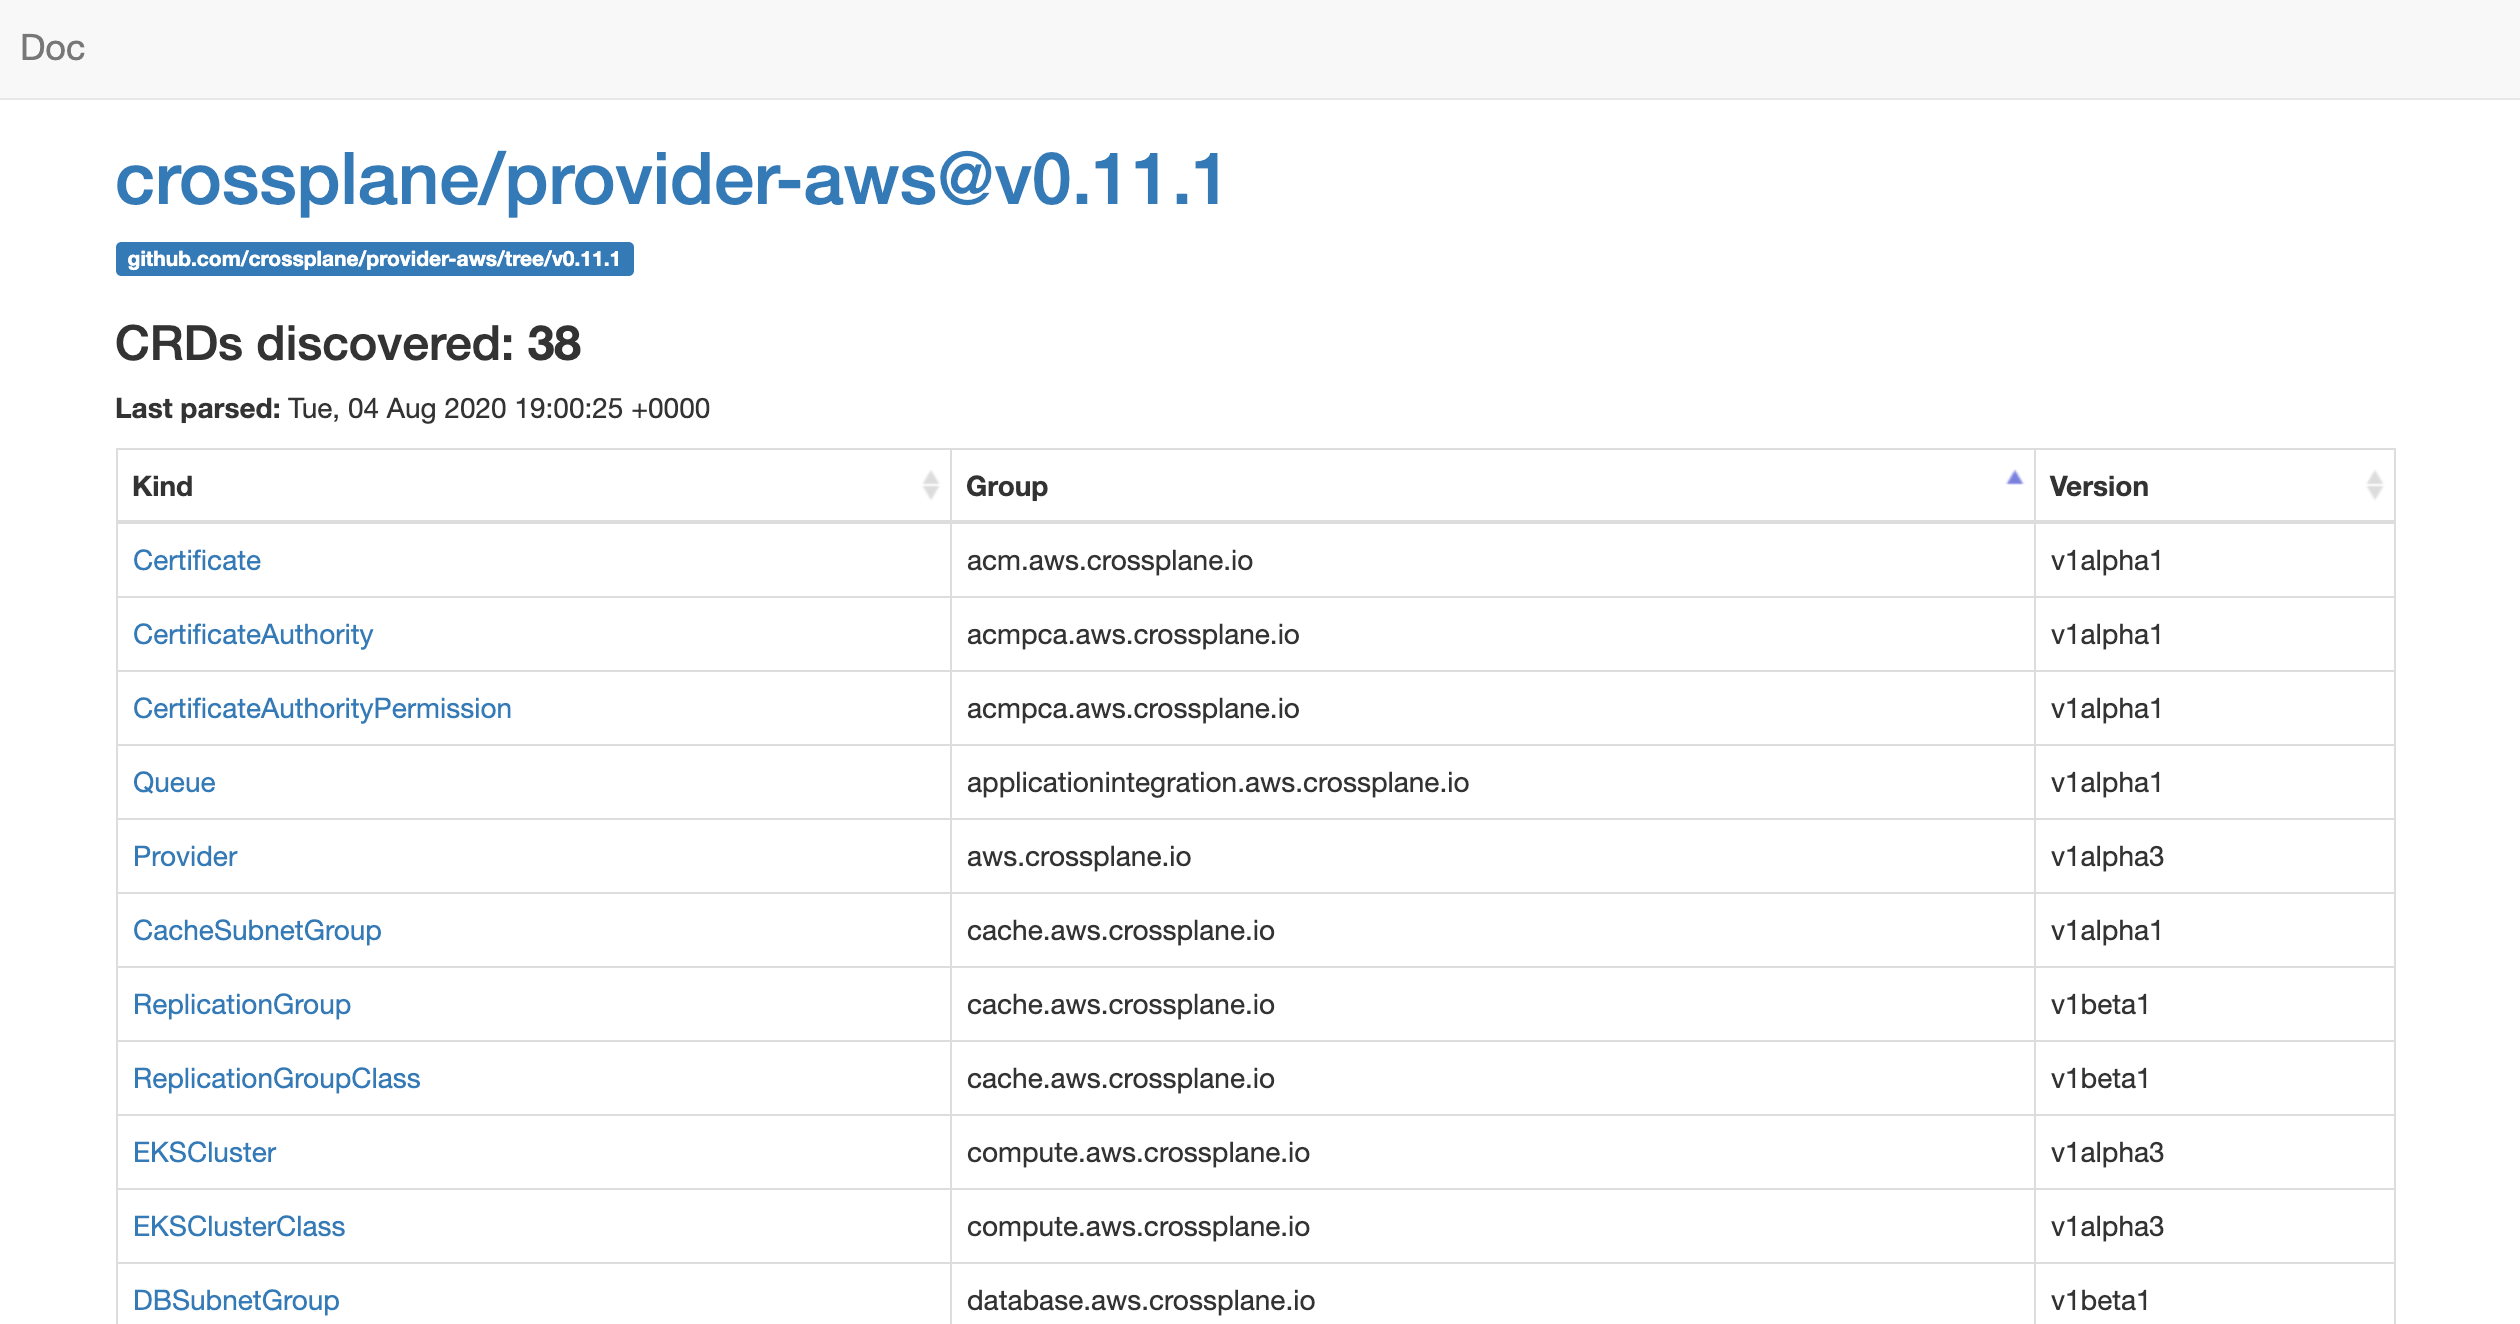Open the Provider CRD link

click(185, 856)
